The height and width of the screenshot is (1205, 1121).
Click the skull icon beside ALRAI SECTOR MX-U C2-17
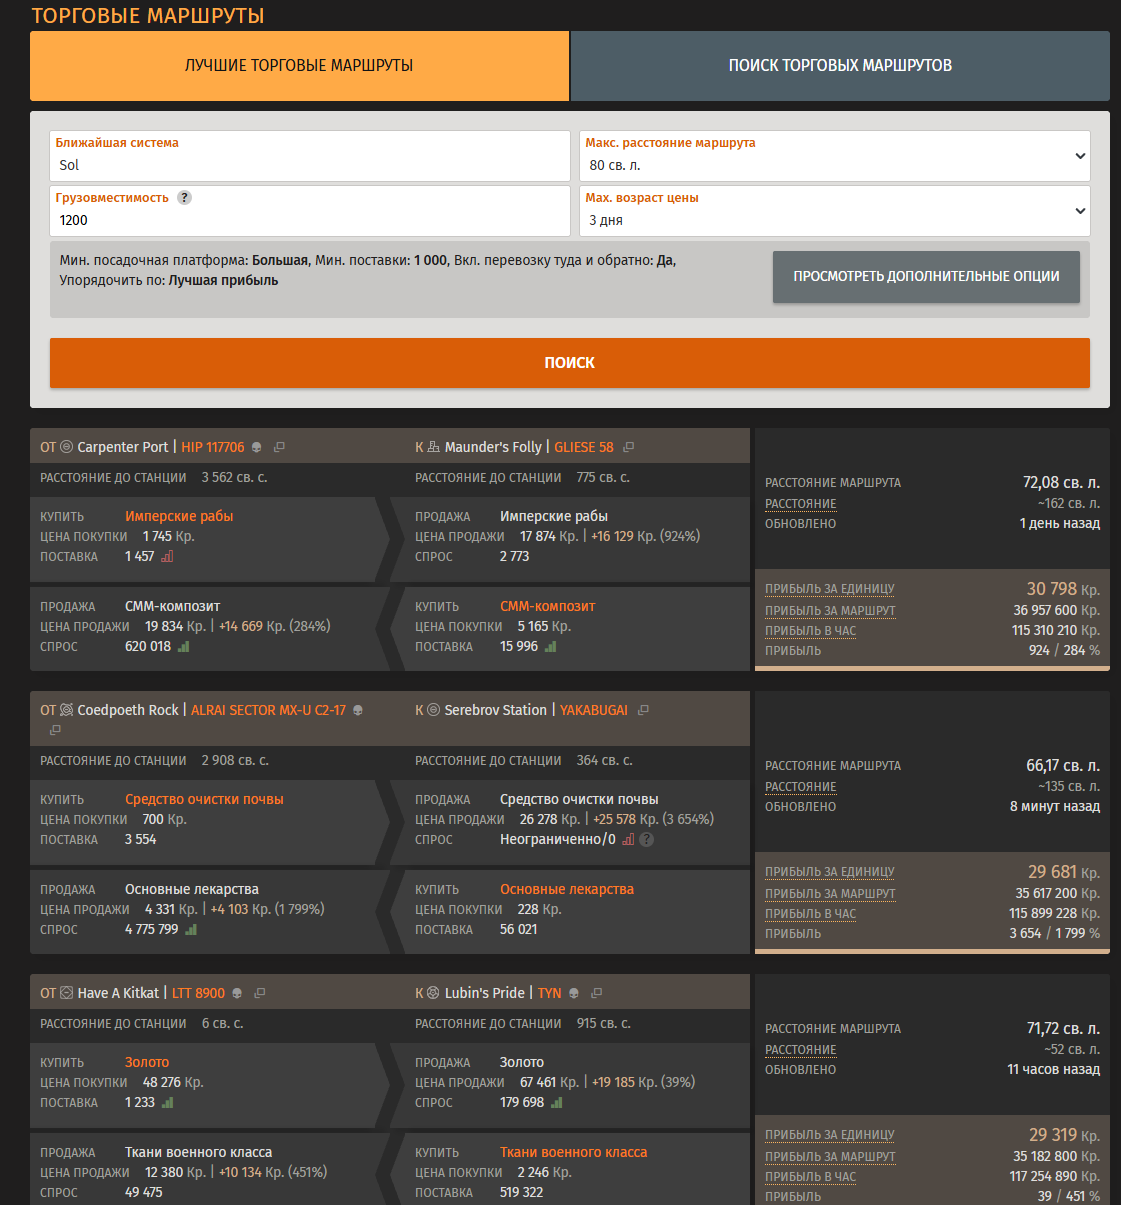click(358, 710)
